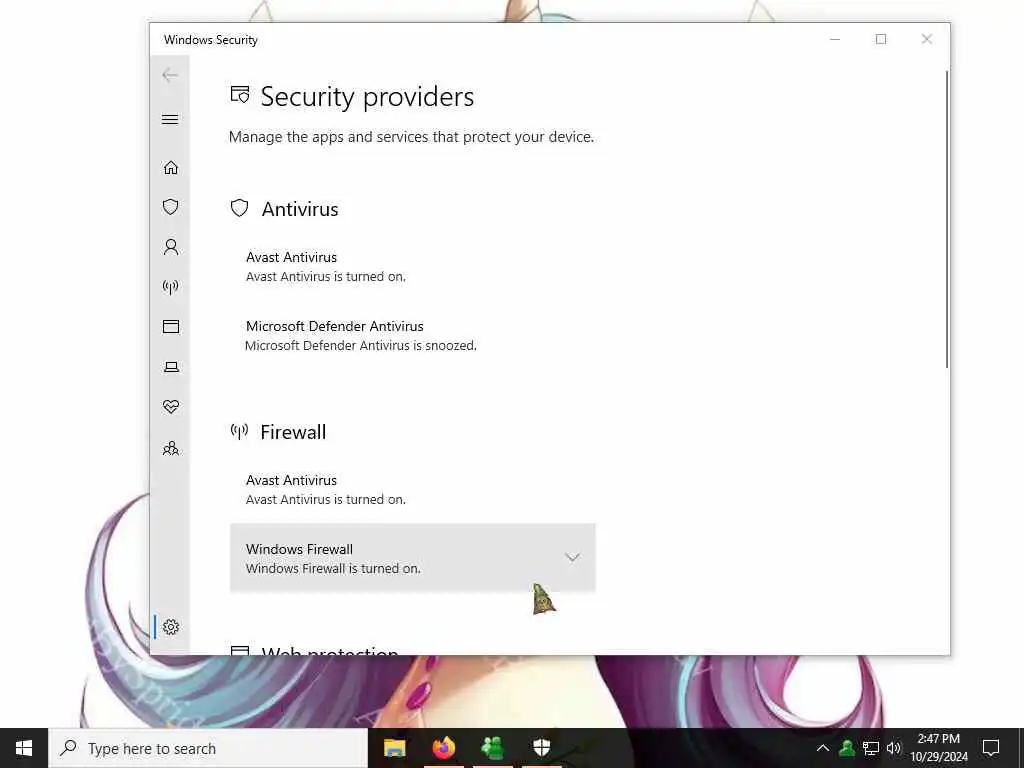Open network status tray icon
Viewport: 1024px width, 768px height.
pos(871,748)
